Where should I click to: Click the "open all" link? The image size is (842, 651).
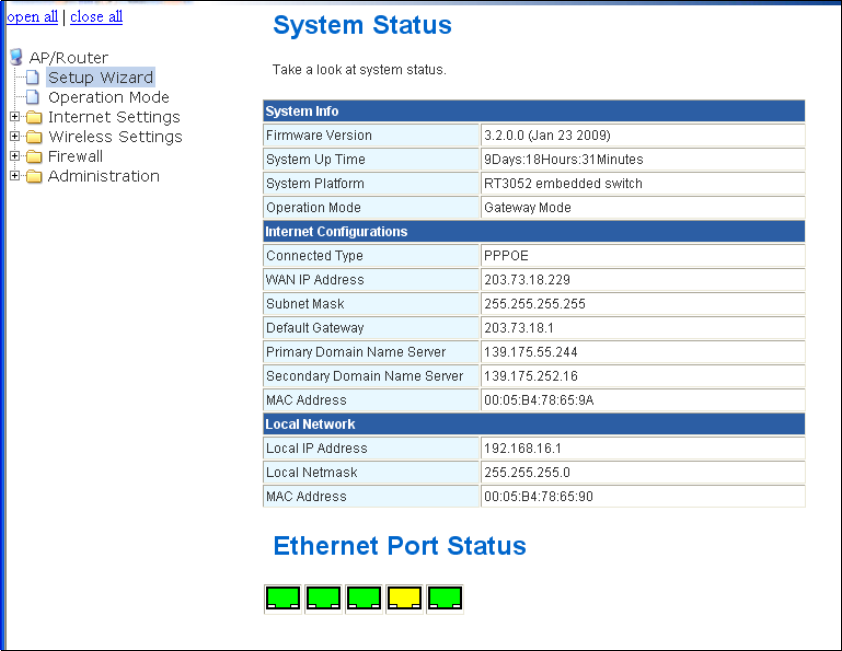tap(32, 17)
